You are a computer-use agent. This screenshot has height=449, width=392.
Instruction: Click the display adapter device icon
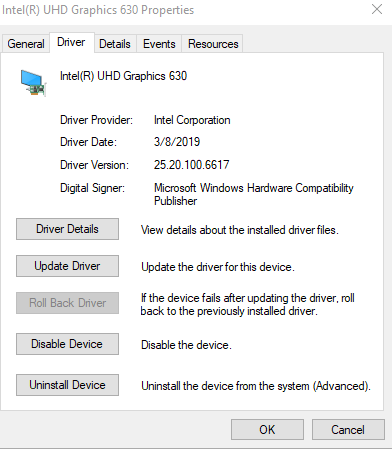tap(33, 83)
